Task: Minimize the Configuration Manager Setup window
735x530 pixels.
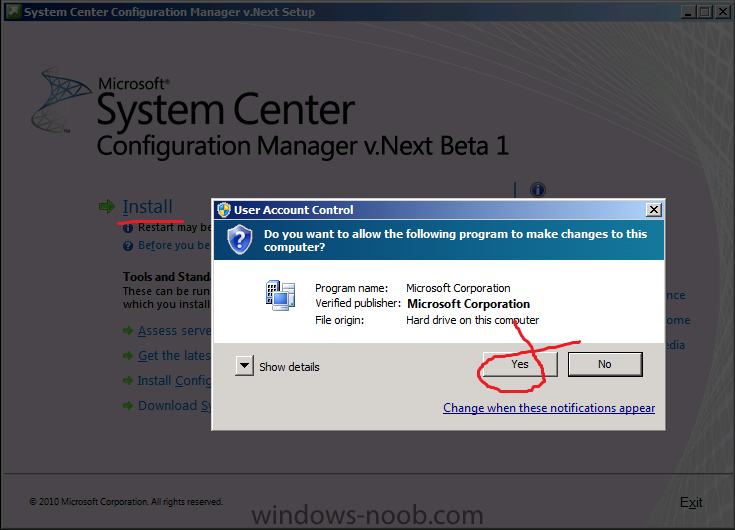Action: pyautogui.click(x=688, y=12)
